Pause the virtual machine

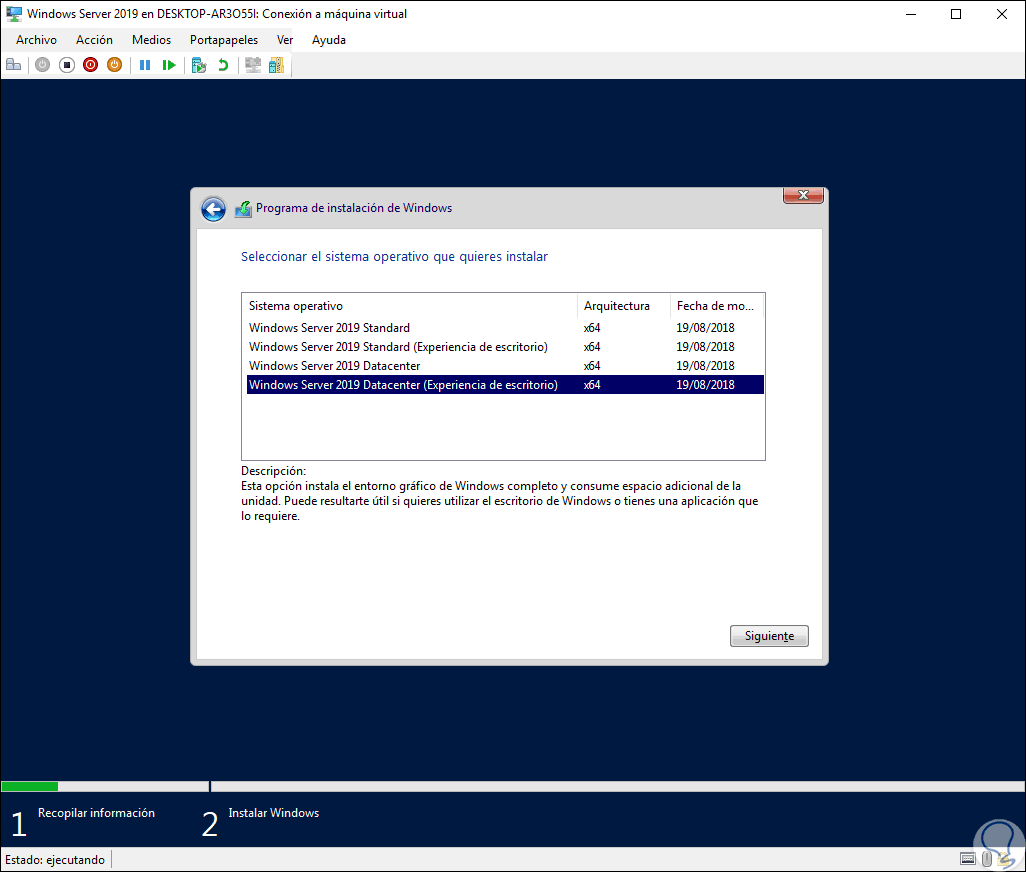pos(145,65)
